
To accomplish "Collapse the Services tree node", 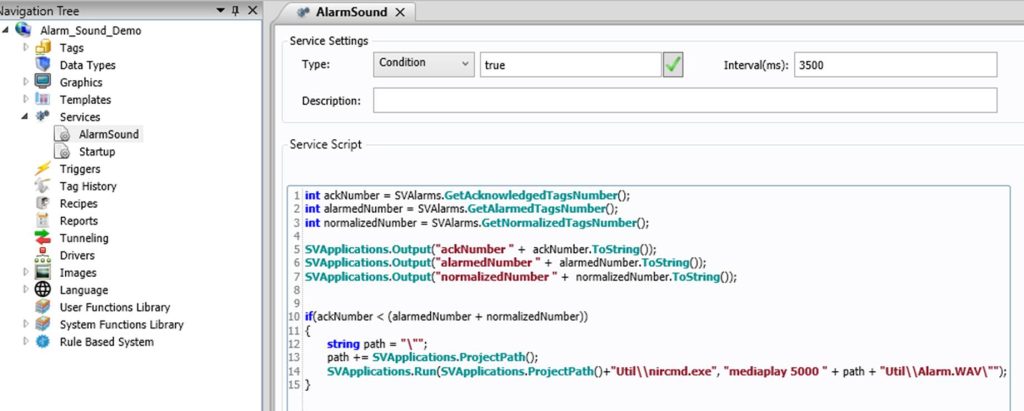I will pos(26,117).
